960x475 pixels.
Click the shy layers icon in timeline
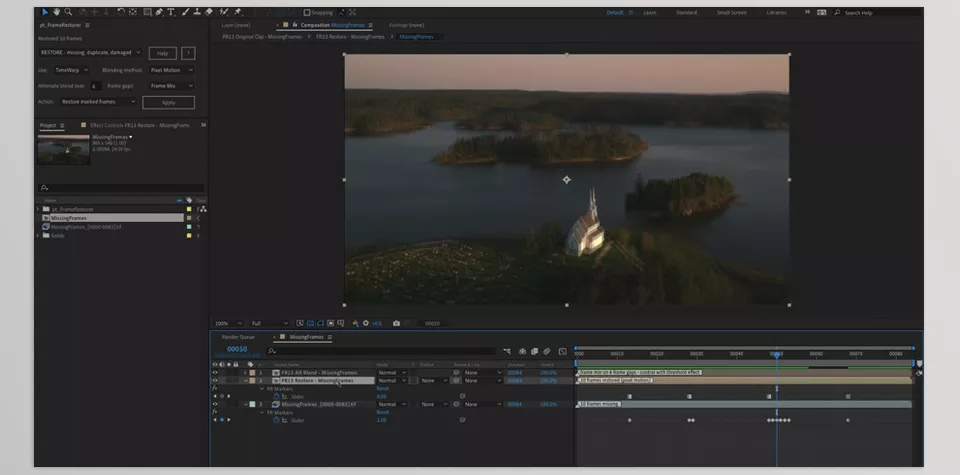click(522, 351)
